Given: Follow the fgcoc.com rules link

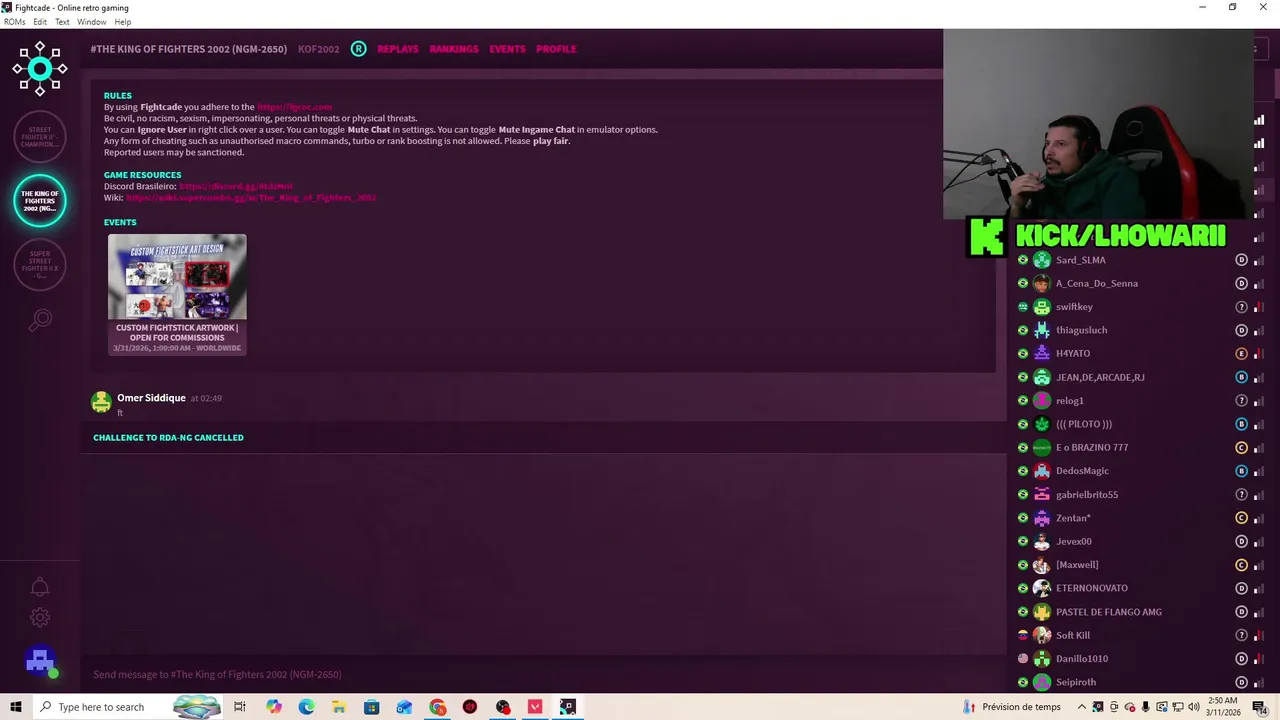Looking at the screenshot, I should point(294,107).
